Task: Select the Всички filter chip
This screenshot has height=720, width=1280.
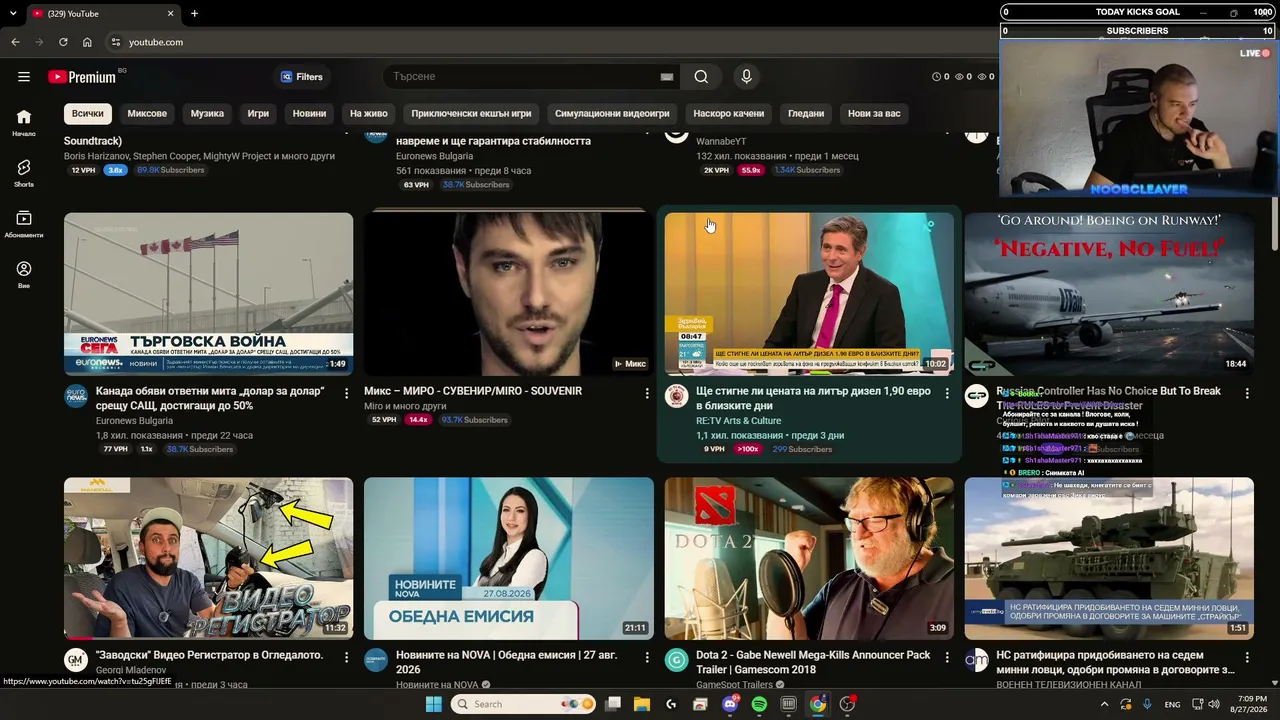Action: click(x=88, y=113)
